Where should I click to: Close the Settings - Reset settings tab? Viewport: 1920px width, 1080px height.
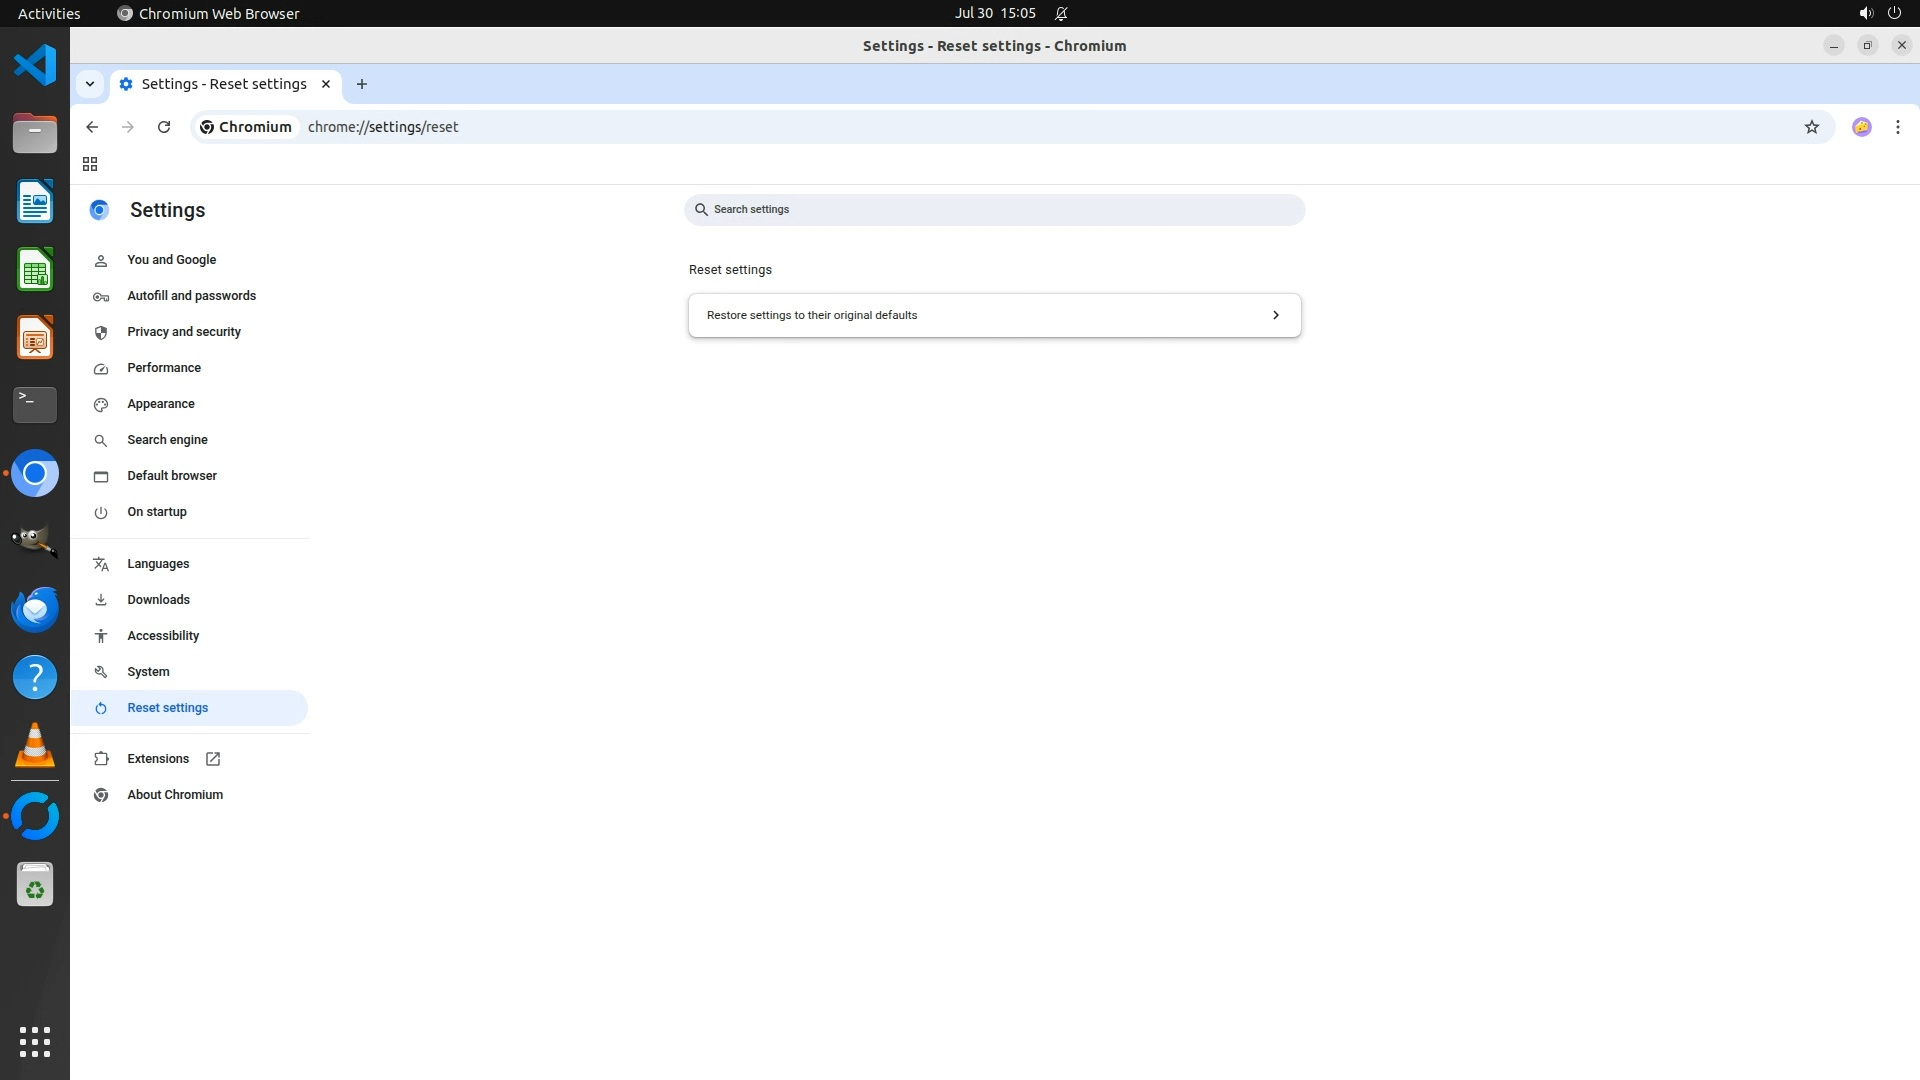pyautogui.click(x=326, y=84)
